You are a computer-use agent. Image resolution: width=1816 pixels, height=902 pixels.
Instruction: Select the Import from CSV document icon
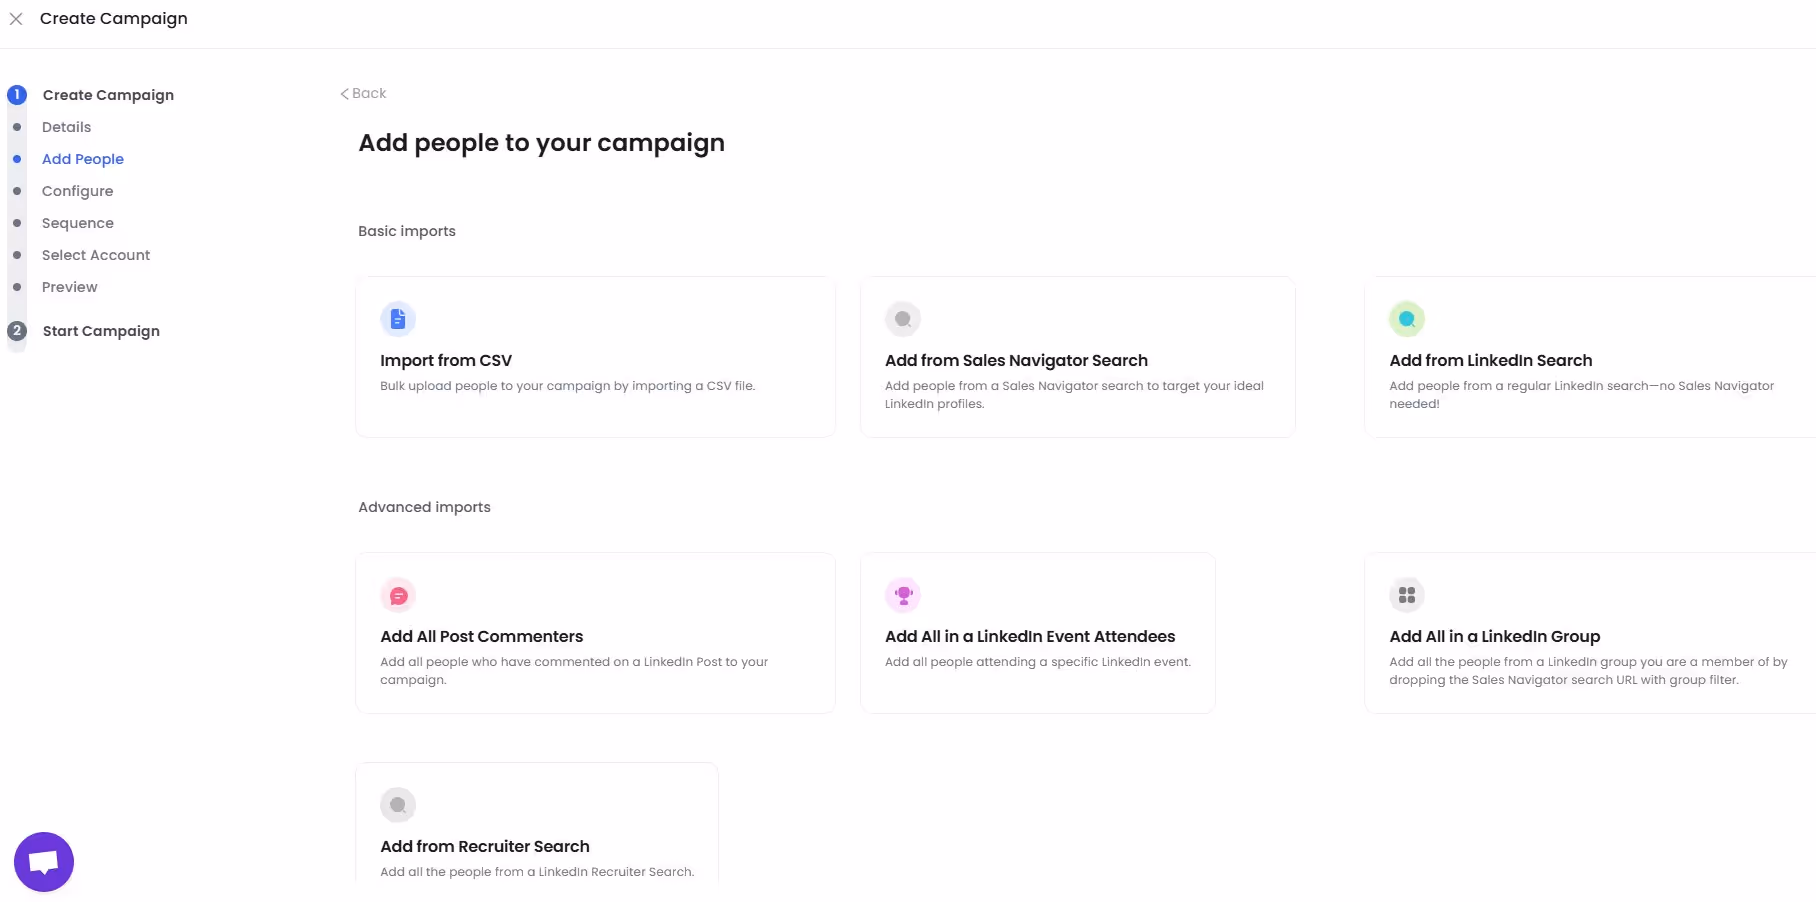(397, 318)
